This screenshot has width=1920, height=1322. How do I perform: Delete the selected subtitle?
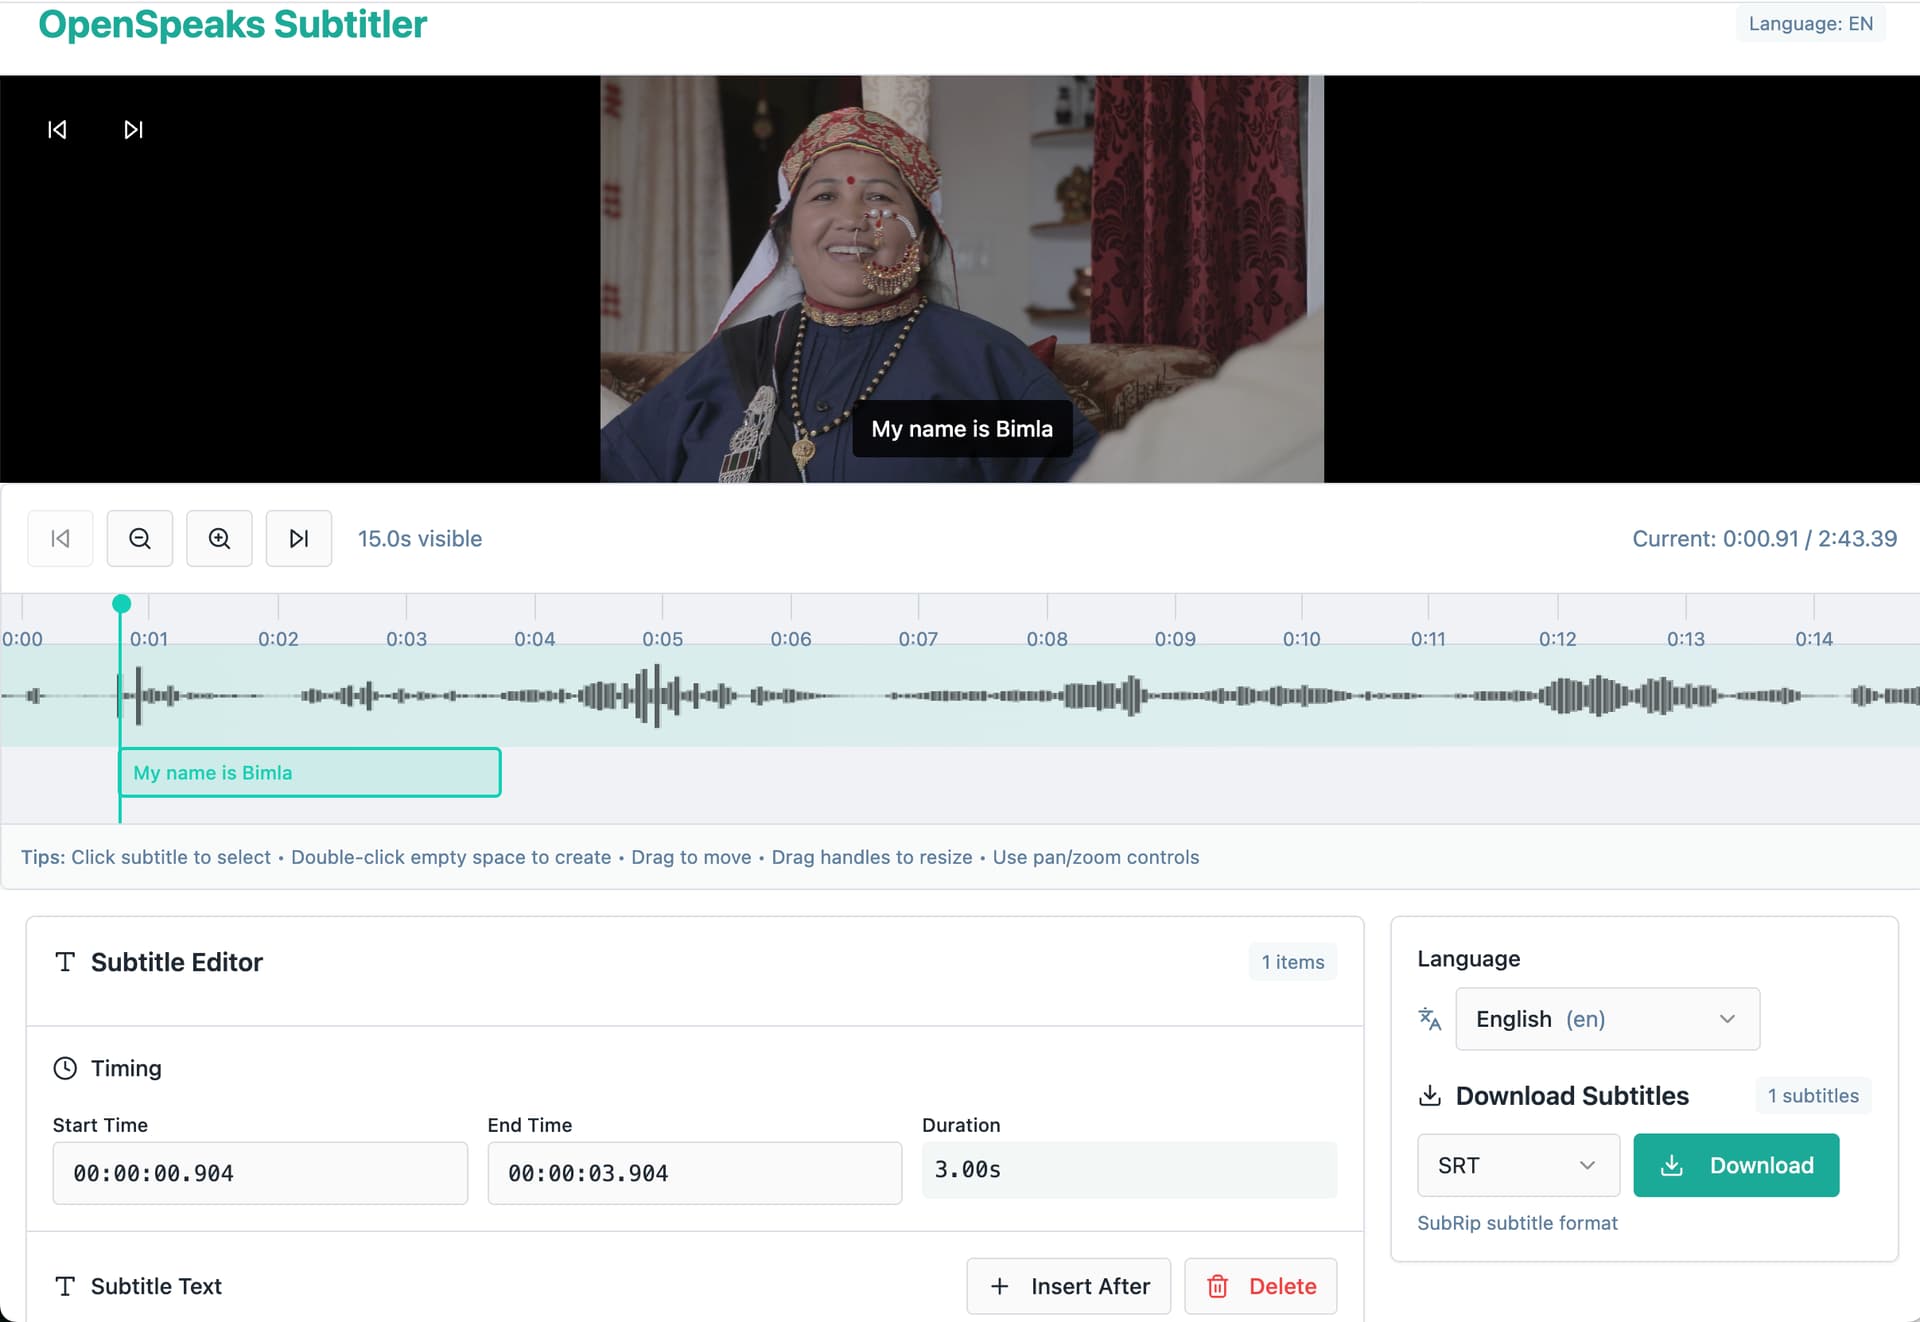point(1260,1286)
